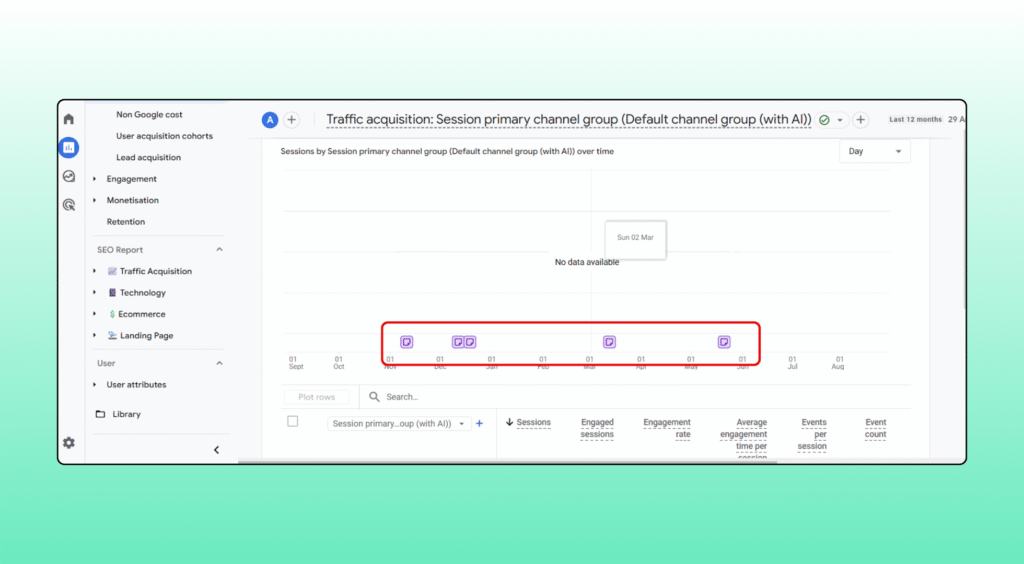Click the Library folder icon
1024x564 pixels.
[x=100, y=414]
